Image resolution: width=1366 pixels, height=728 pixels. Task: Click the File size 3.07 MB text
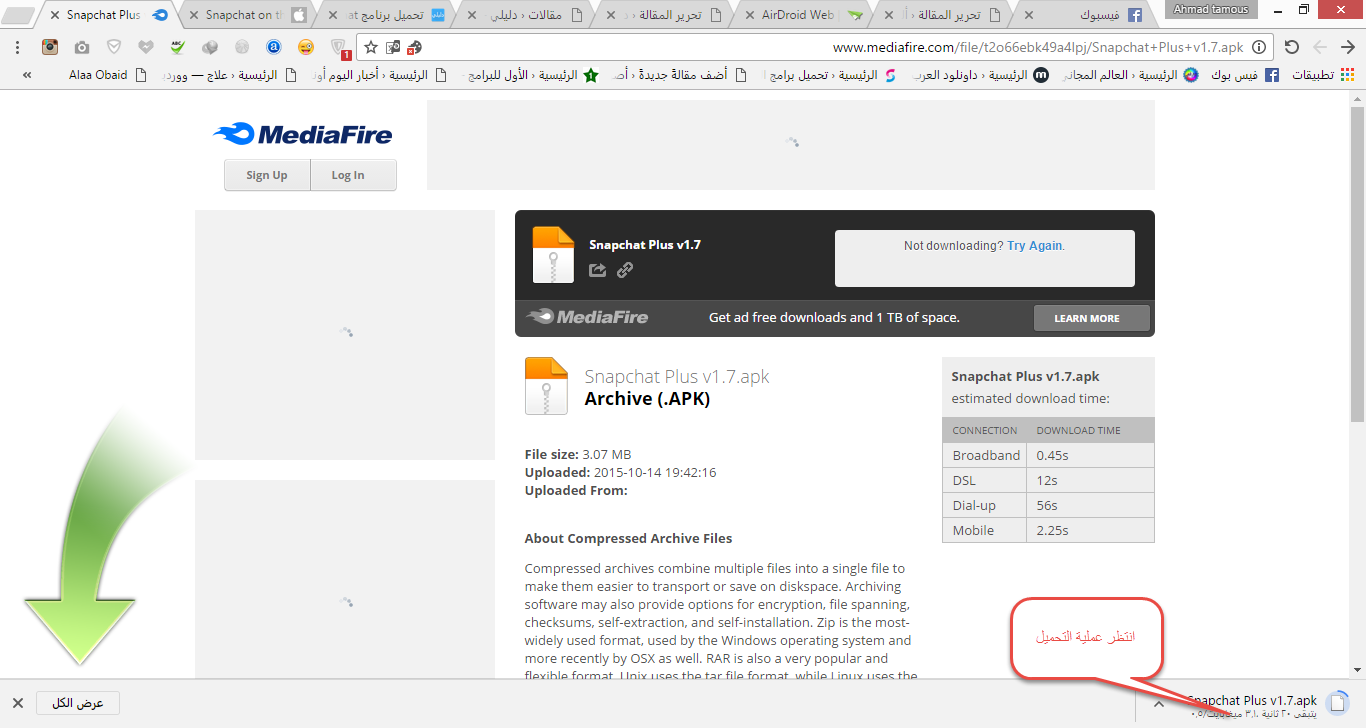578,454
